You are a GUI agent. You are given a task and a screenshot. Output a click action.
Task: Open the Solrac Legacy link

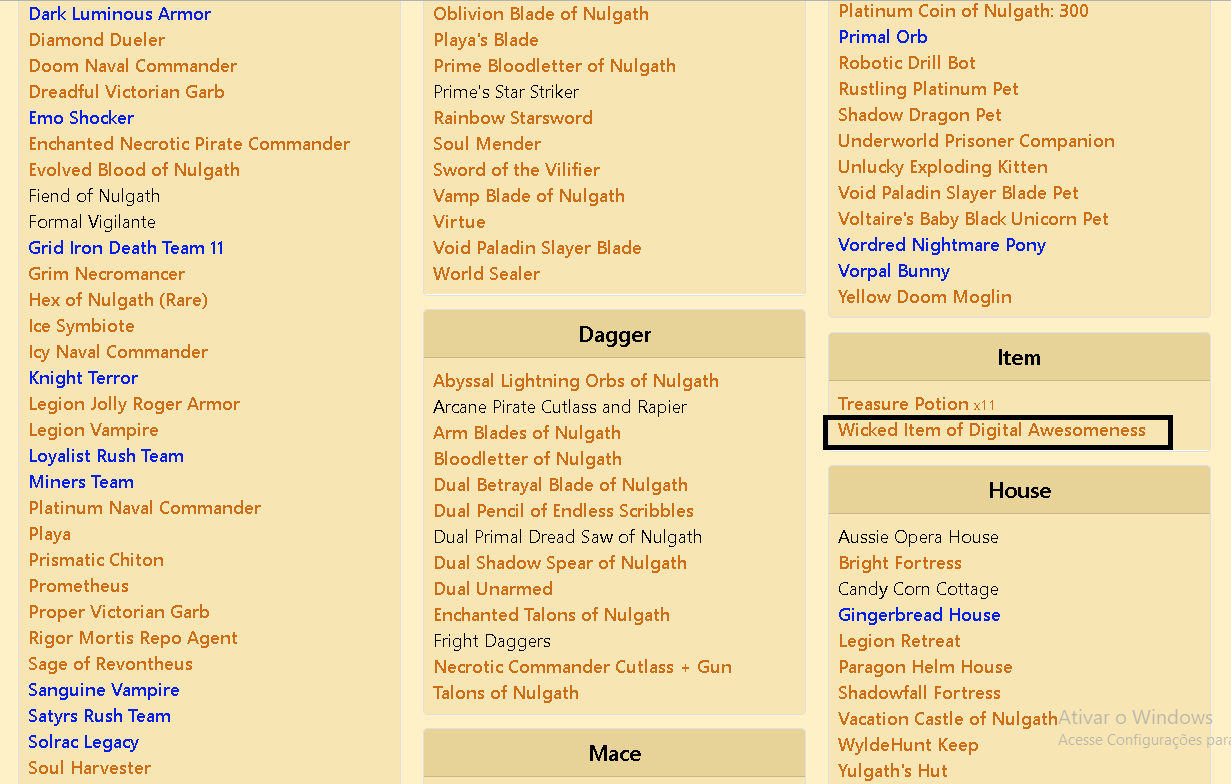(x=83, y=741)
